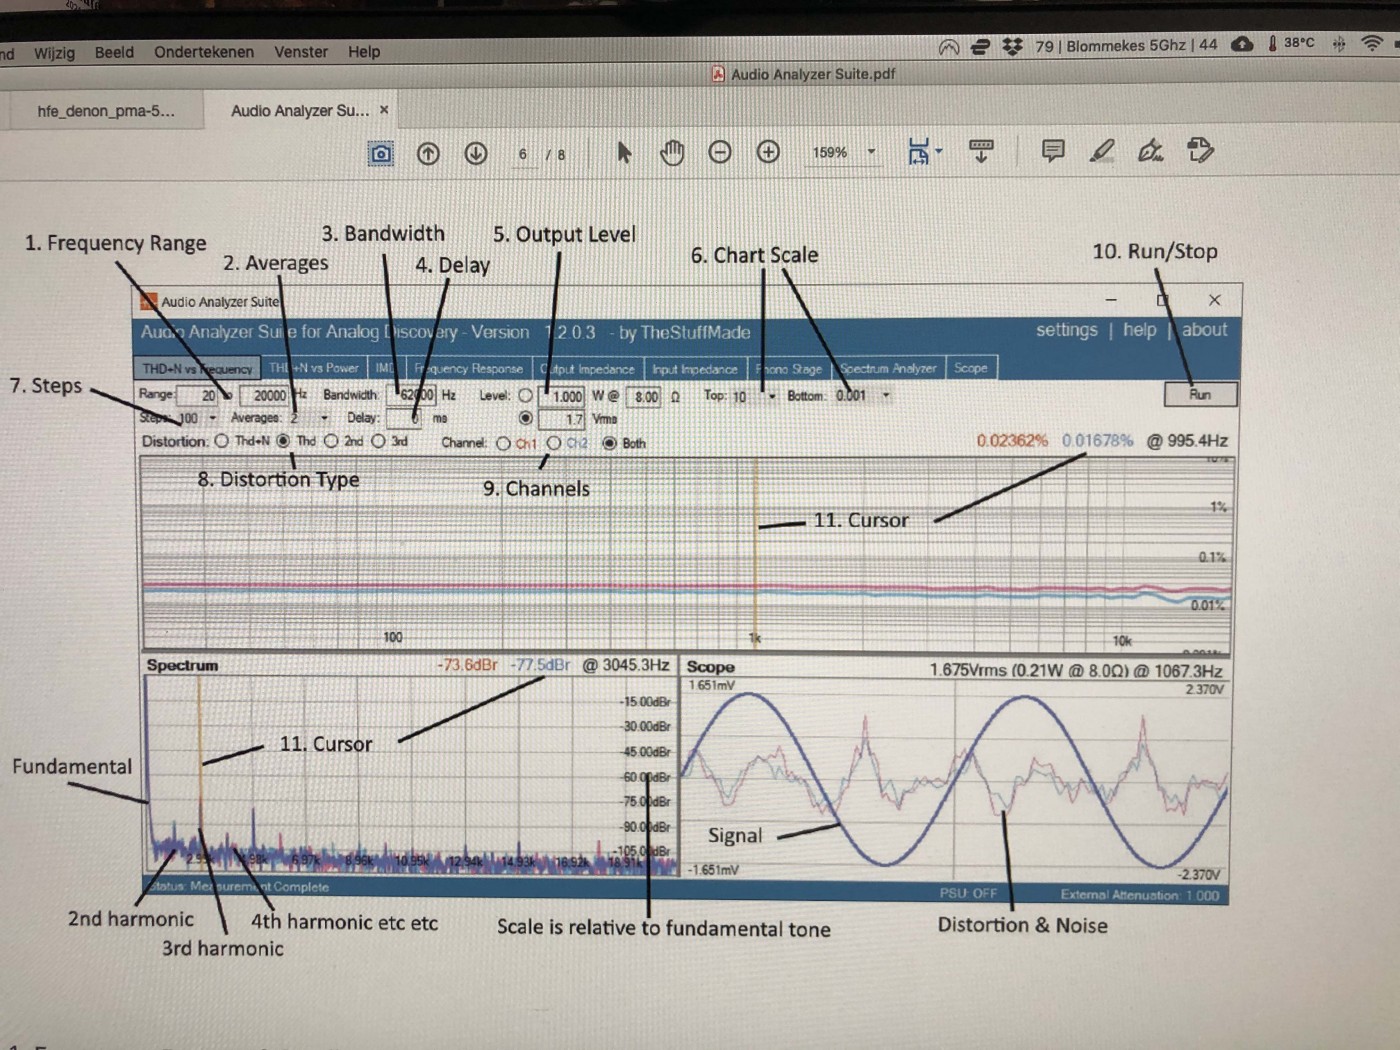The image size is (1400, 1050).
Task: Select Ch1 channel radio button
Action: (x=504, y=443)
